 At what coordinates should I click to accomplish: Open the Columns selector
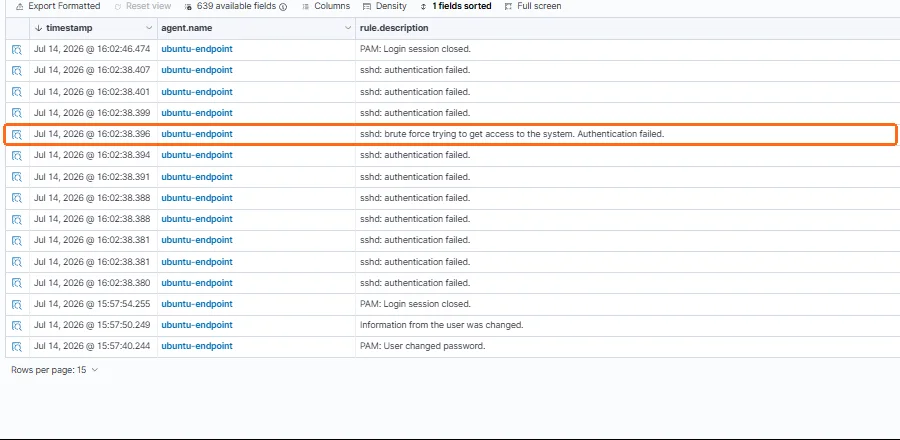326,6
